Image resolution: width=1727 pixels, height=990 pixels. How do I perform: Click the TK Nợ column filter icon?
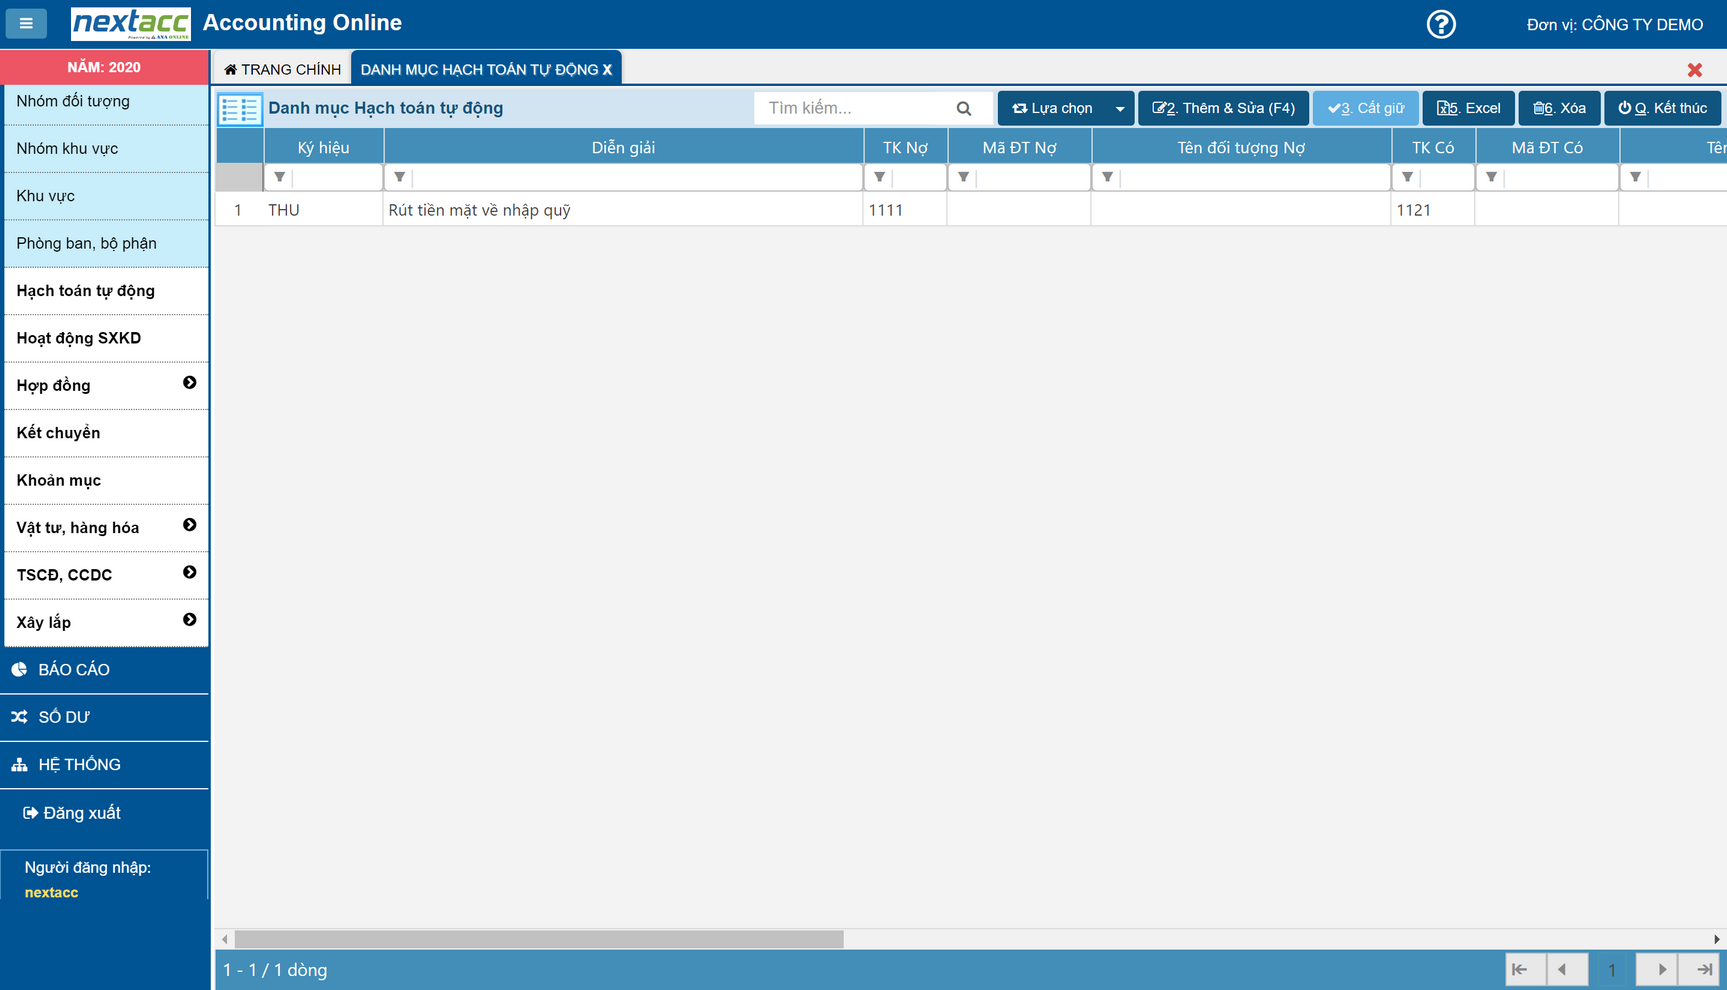[879, 177]
